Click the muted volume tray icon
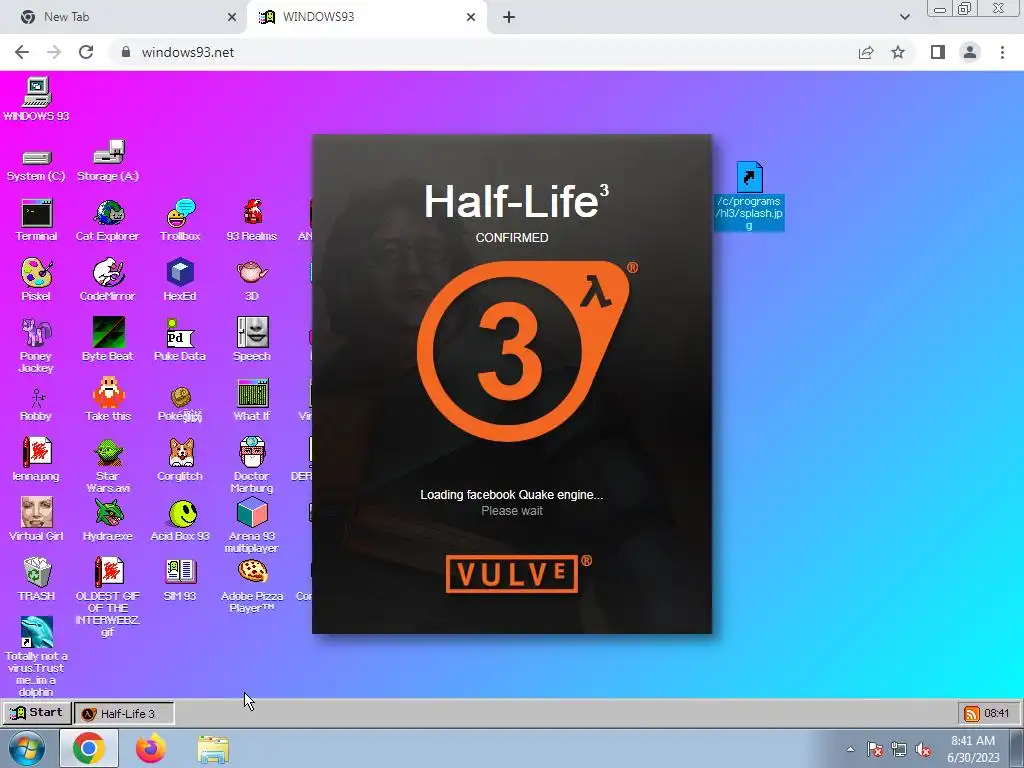The height and width of the screenshot is (768, 1024). tap(923, 749)
